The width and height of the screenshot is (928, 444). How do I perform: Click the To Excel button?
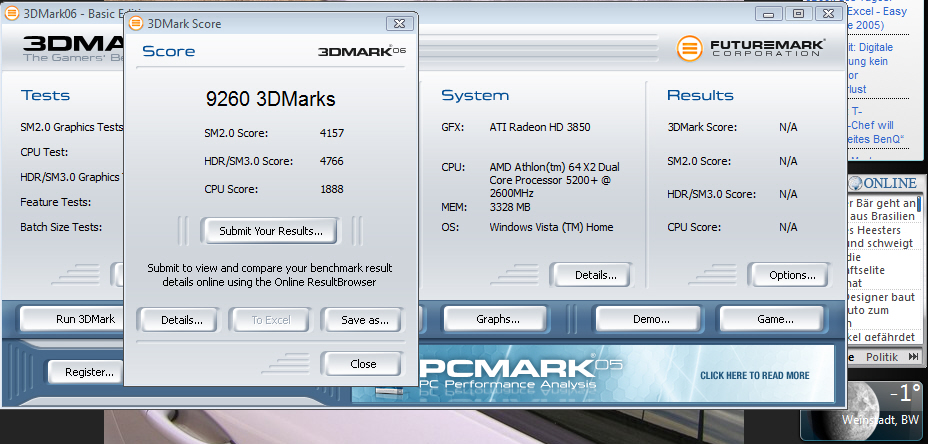[x=270, y=320]
